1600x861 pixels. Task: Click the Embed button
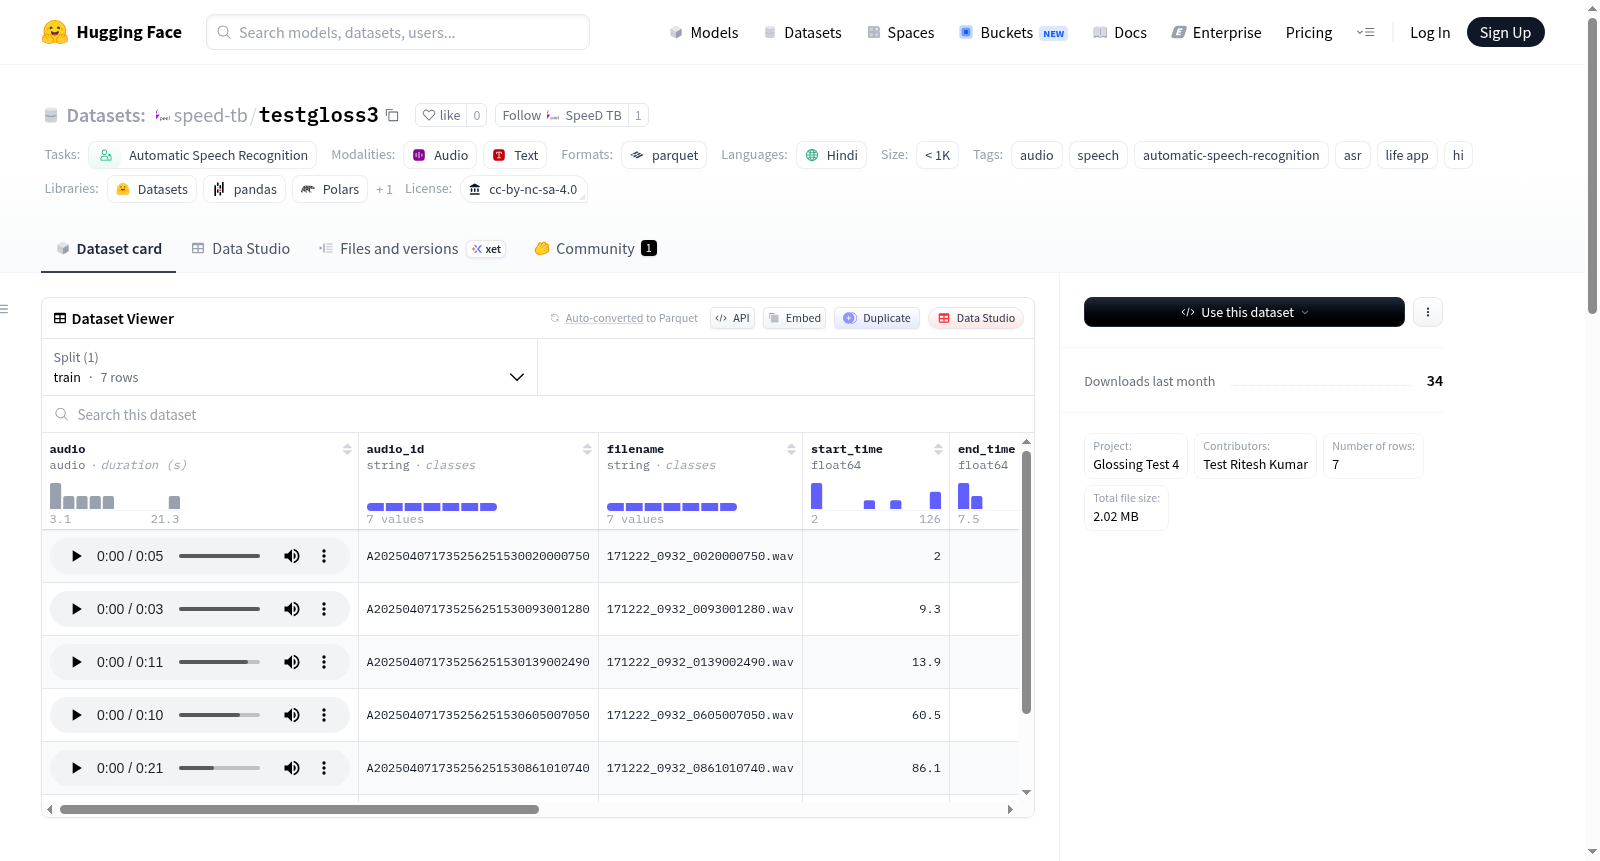[794, 318]
